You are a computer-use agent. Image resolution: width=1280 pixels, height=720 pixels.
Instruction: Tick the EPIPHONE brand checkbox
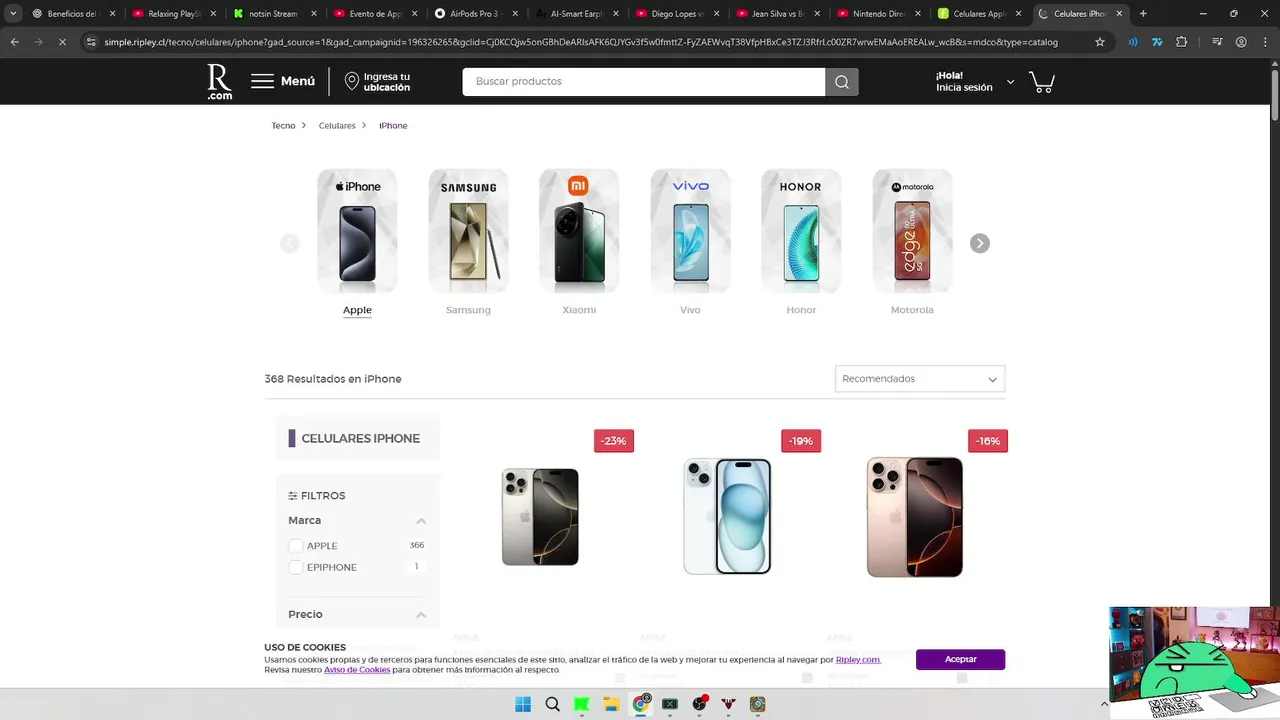(296, 567)
